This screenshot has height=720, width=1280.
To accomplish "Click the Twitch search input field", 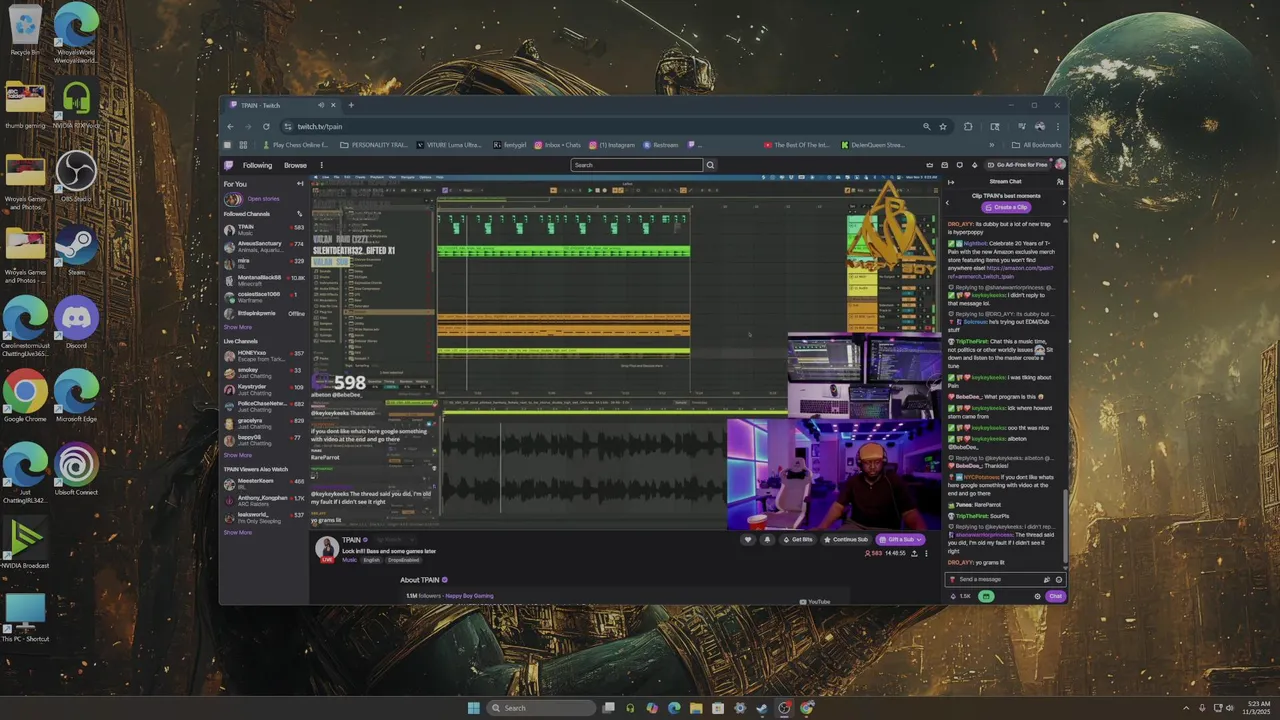I will coord(637,165).
